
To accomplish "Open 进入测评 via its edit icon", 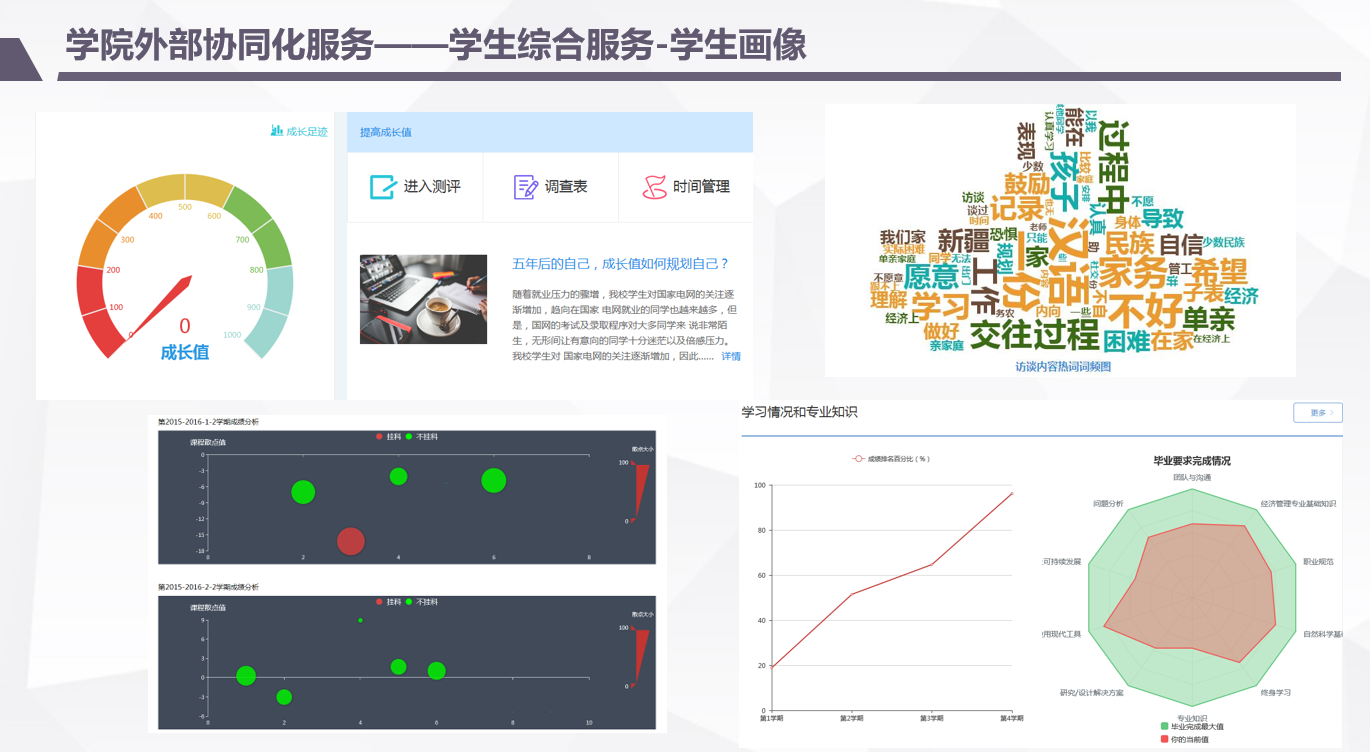I will (383, 187).
